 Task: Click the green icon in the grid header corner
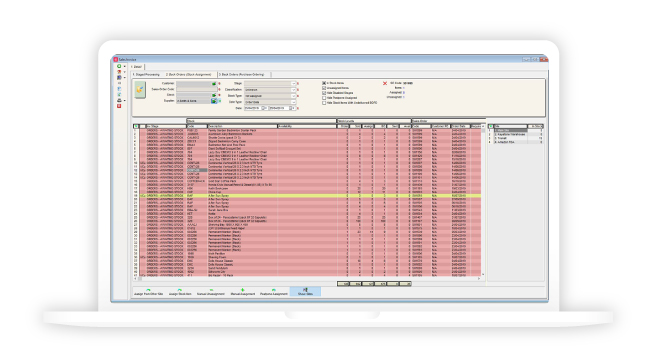tap(136, 126)
